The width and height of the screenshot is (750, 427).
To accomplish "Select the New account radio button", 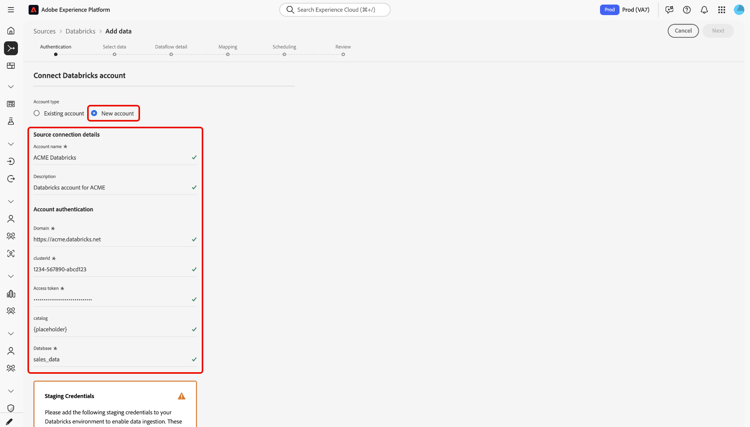I will click(94, 113).
